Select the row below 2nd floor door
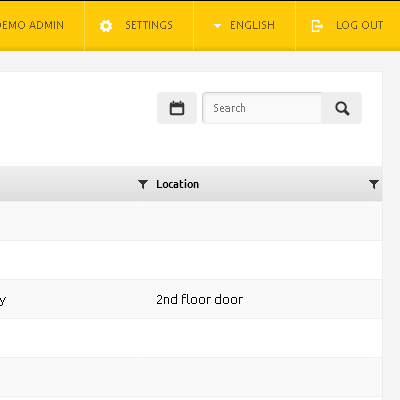400x400 pixels. point(191,338)
